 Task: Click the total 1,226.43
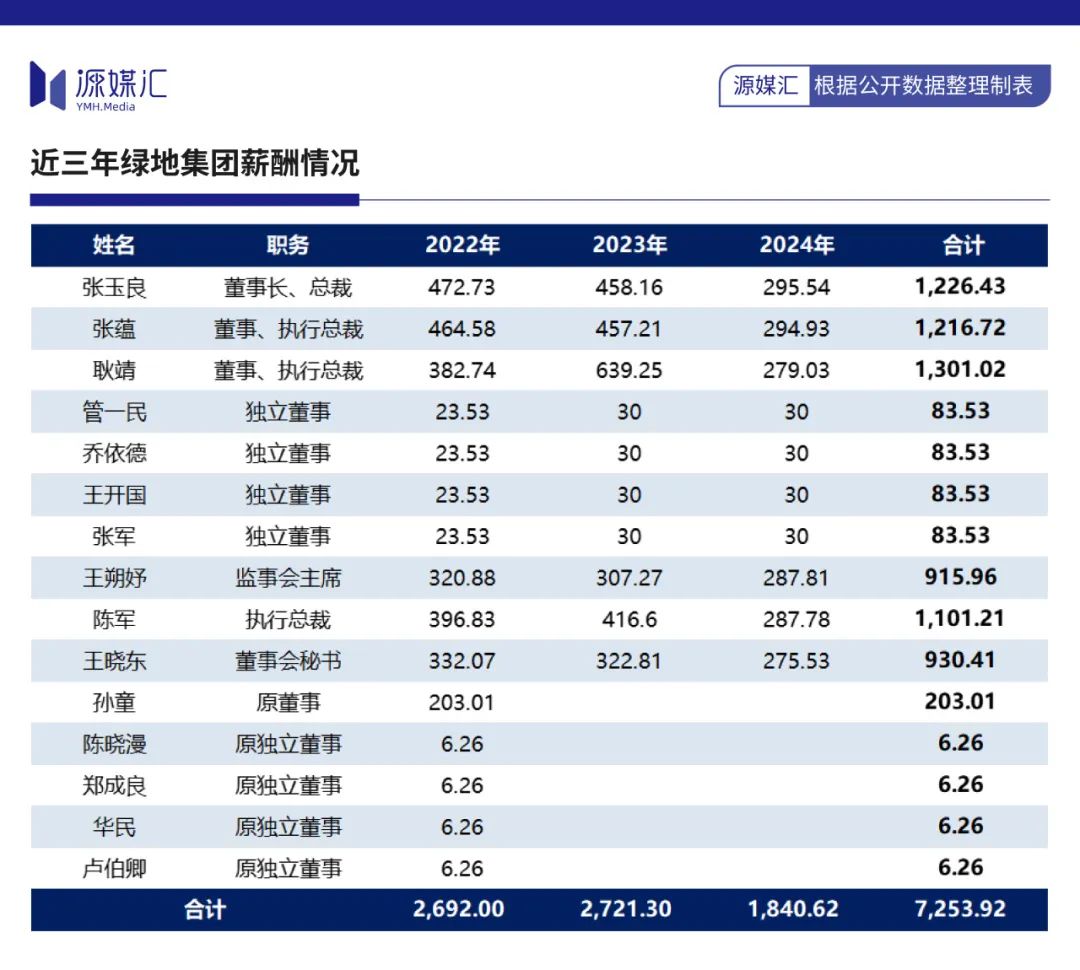pos(960,287)
